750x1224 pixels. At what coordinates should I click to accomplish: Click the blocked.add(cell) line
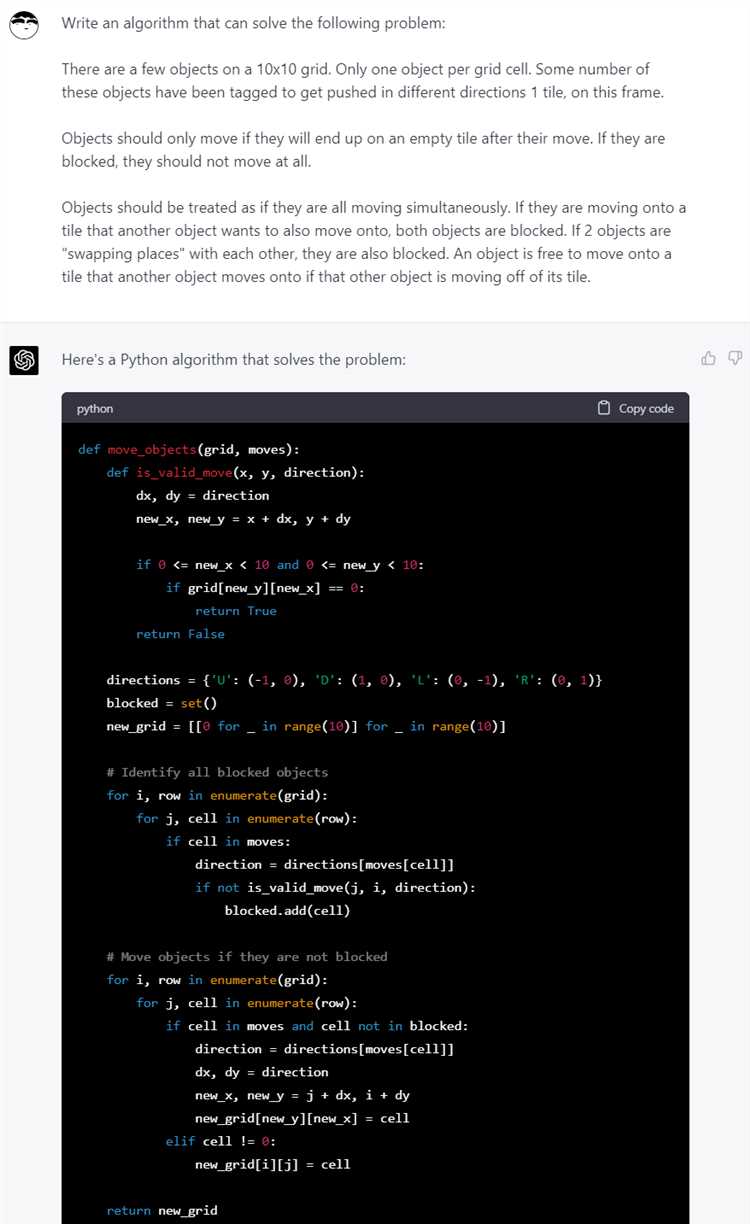point(287,910)
